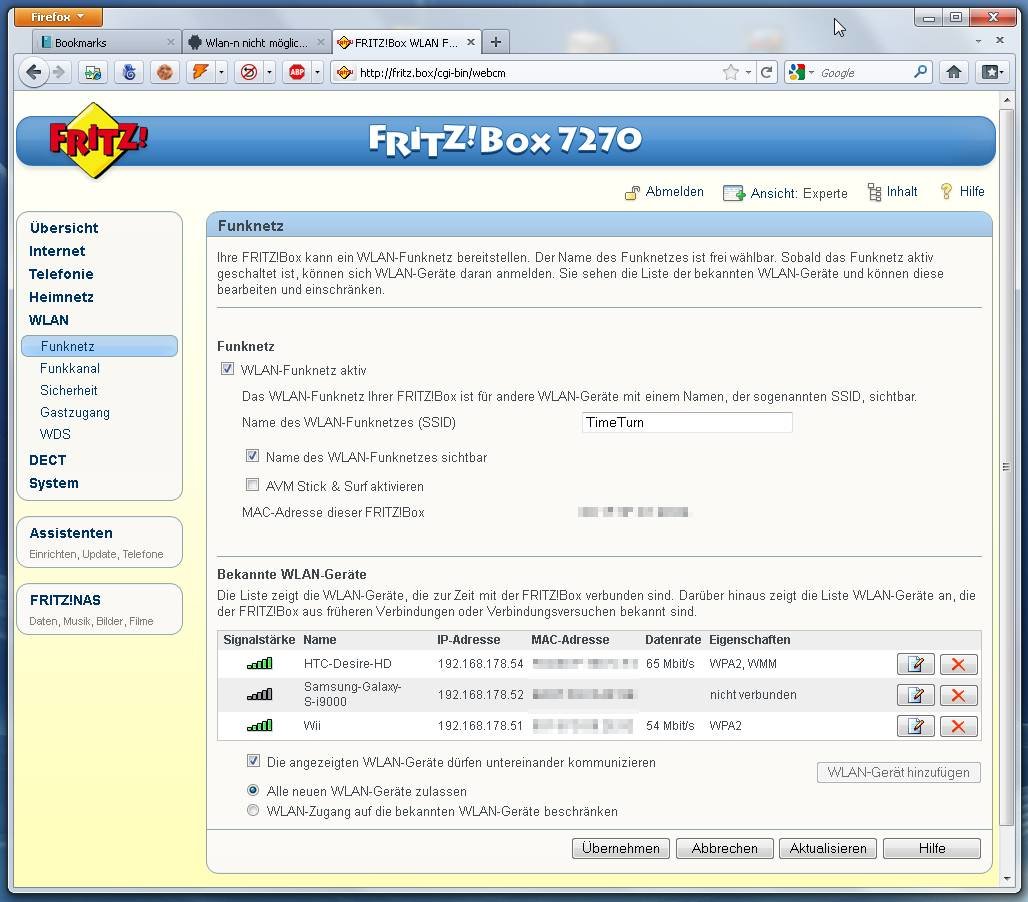Open the Firefox application menu
Screen dimensions: 1028x902
click(58, 16)
